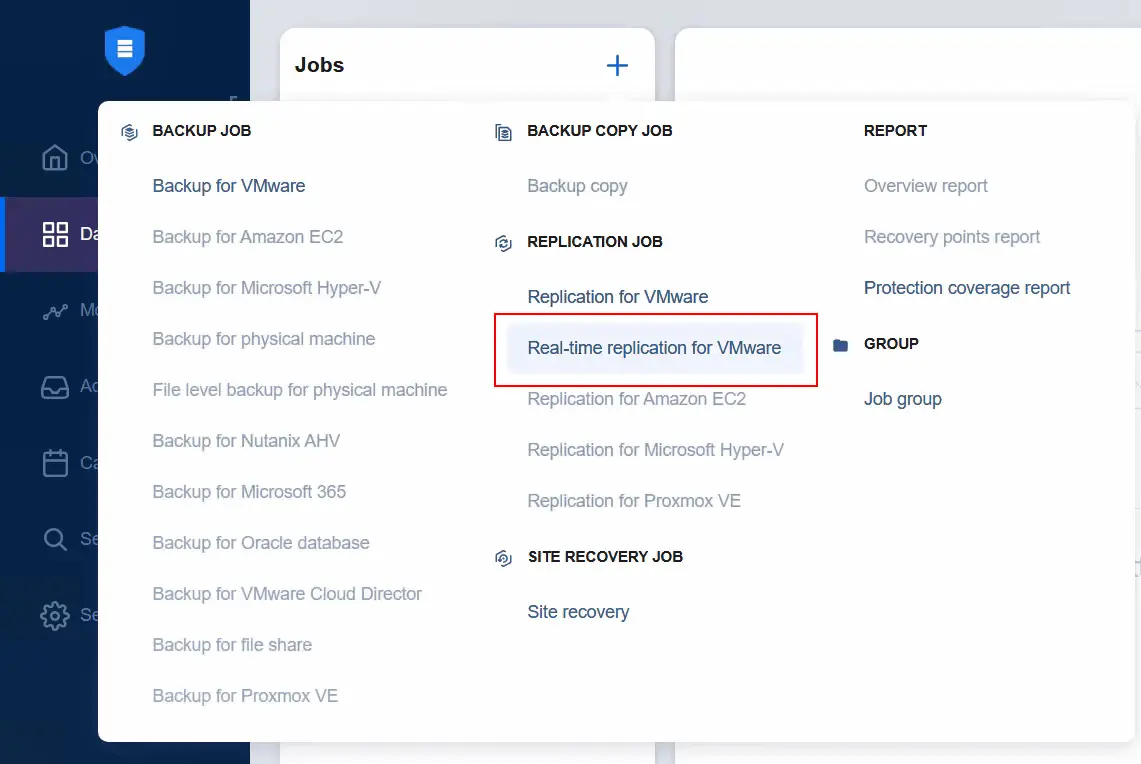The width and height of the screenshot is (1141, 764).
Task: Open the Site recovery job option
Action: [578, 611]
